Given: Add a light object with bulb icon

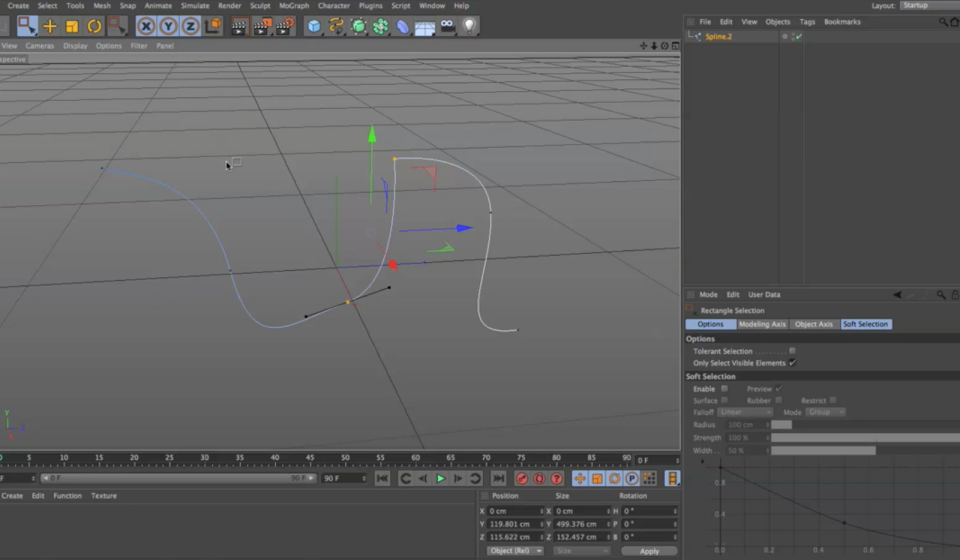Looking at the screenshot, I should click(470, 26).
